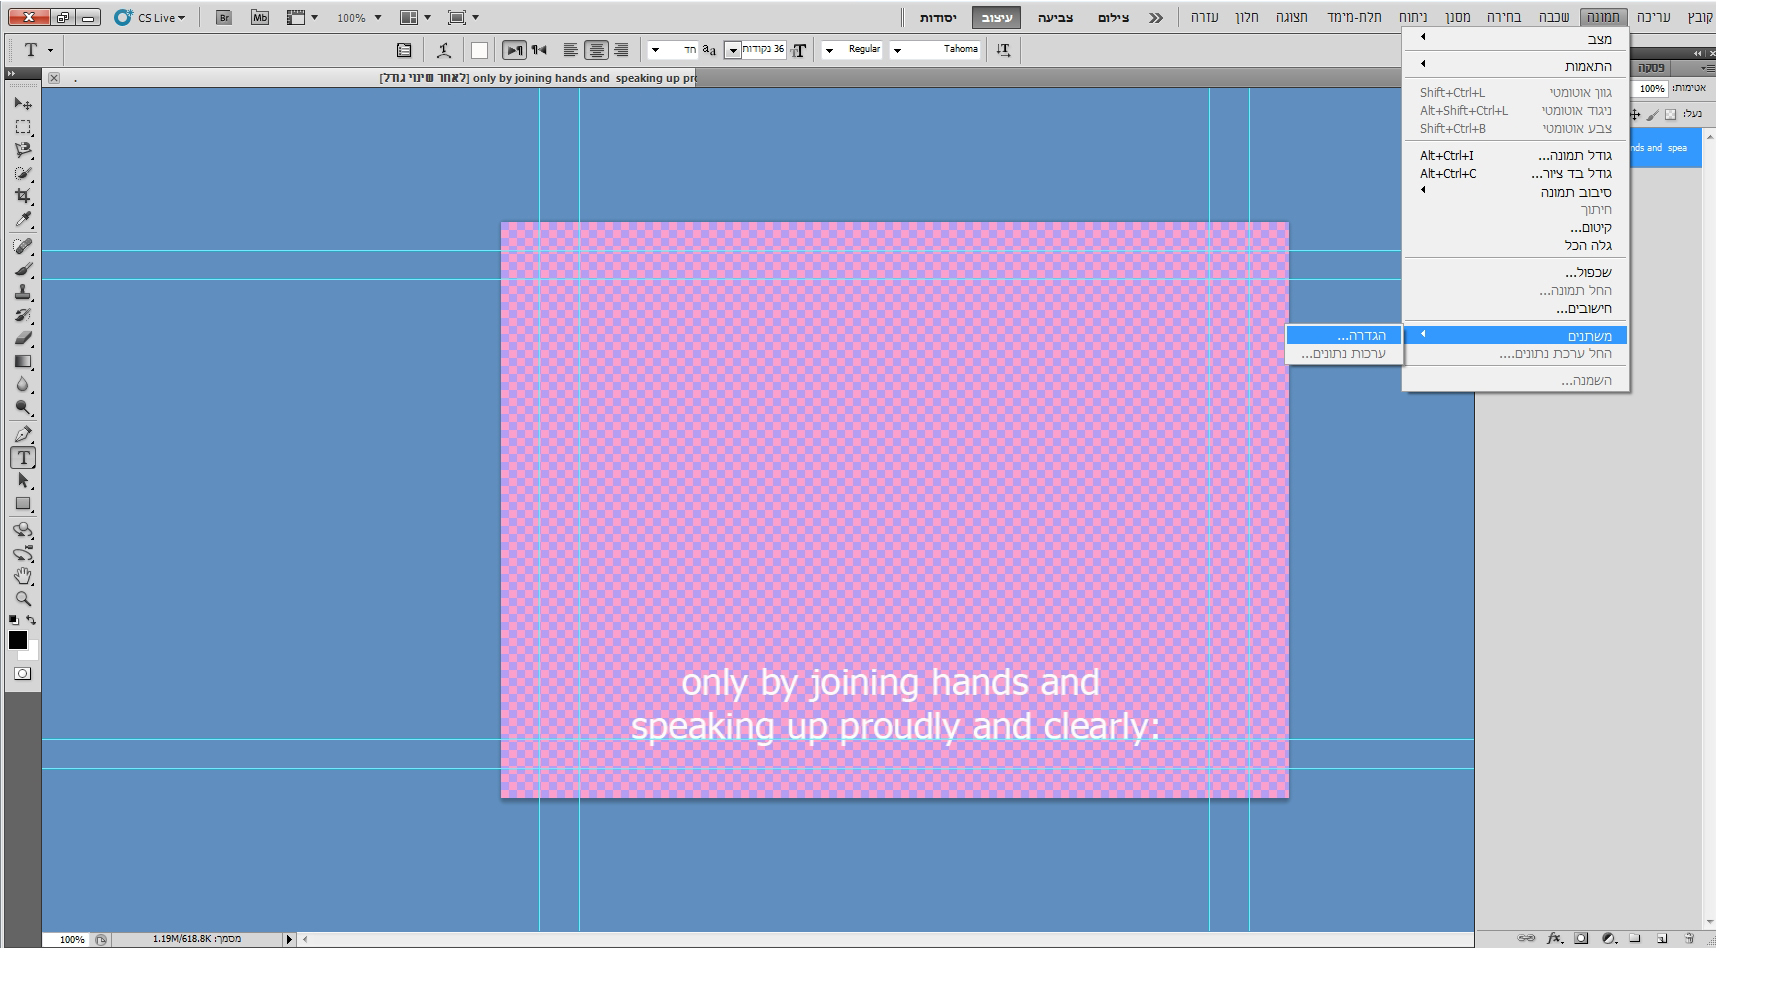Select the Path Selection tool
Image resolution: width=1768 pixels, height=992 pixels.
[x=23, y=480]
